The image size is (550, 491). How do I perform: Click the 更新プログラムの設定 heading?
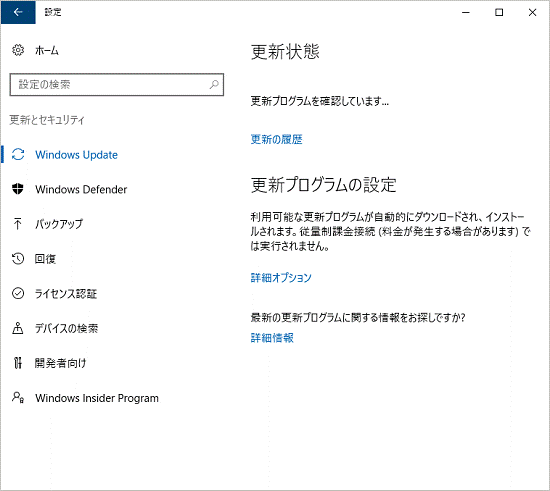point(323,185)
